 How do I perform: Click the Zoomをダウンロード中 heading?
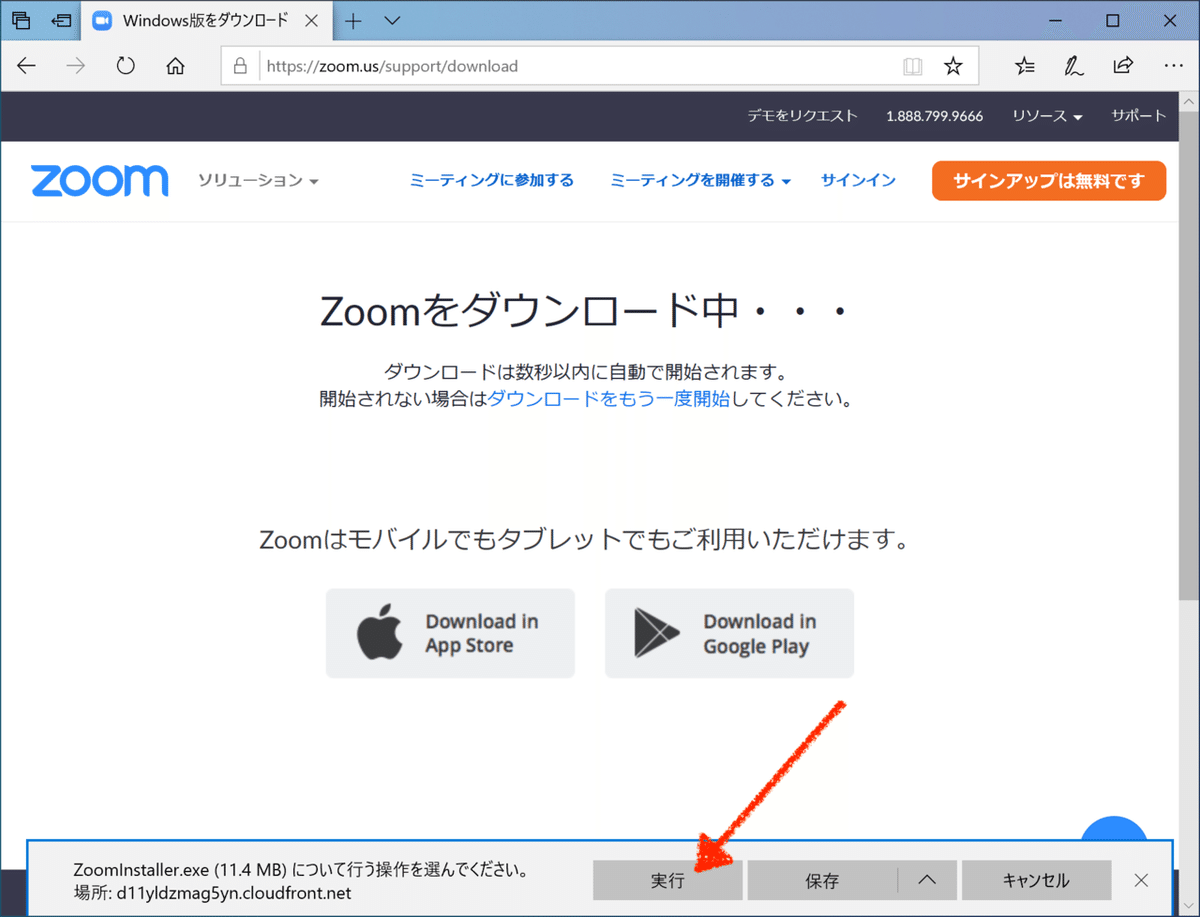(584, 313)
